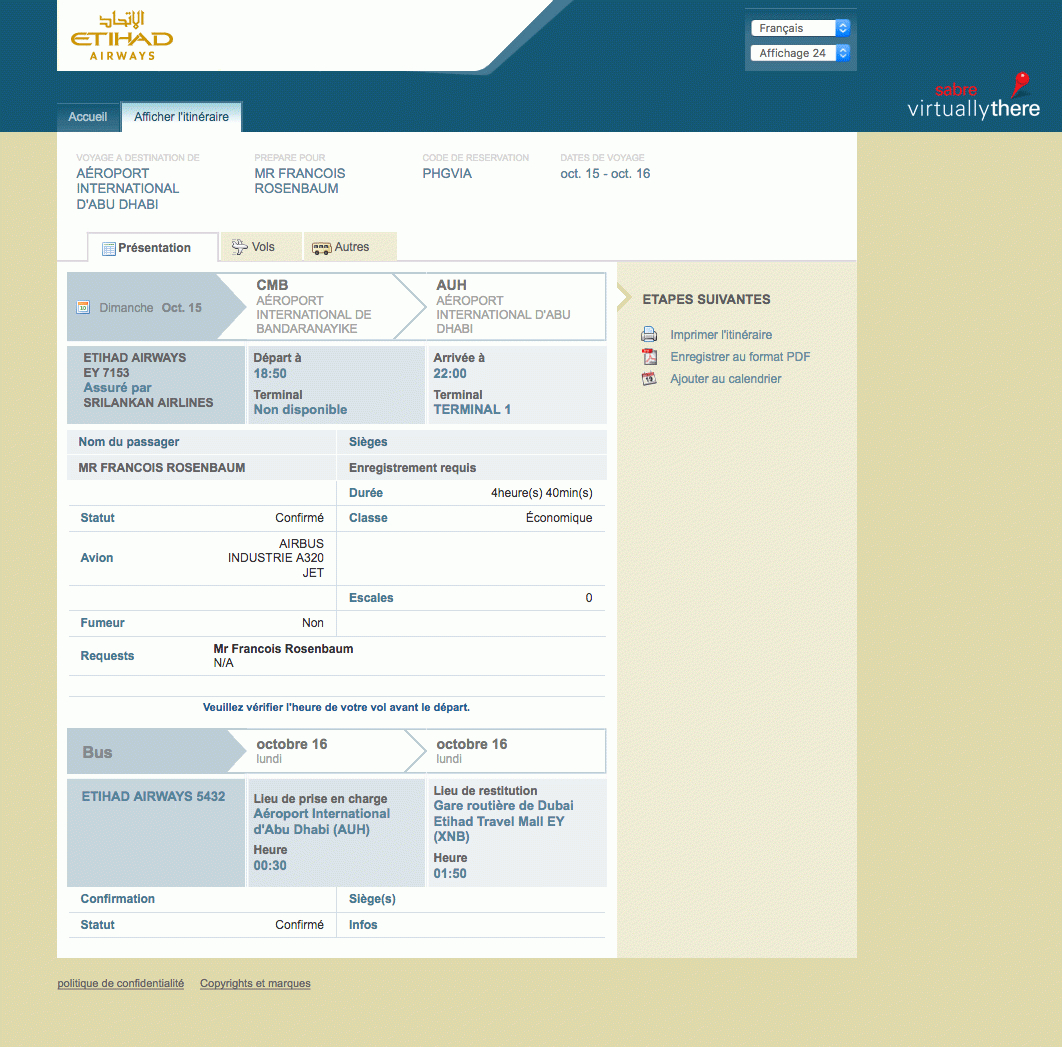
Task: Click the Bus segment header
Action: tap(97, 752)
